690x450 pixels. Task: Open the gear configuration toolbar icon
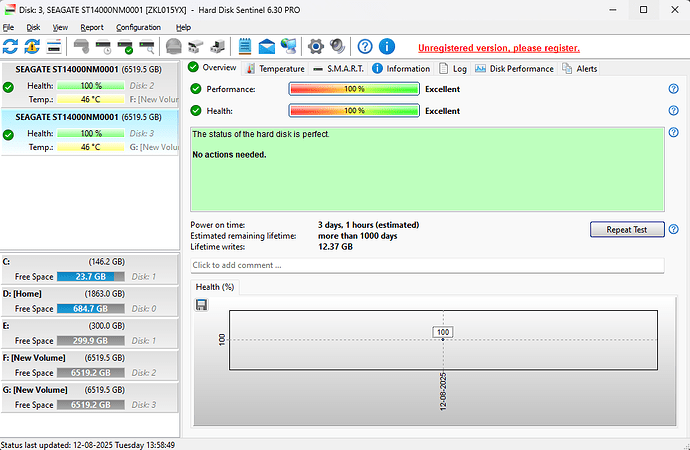coord(316,46)
